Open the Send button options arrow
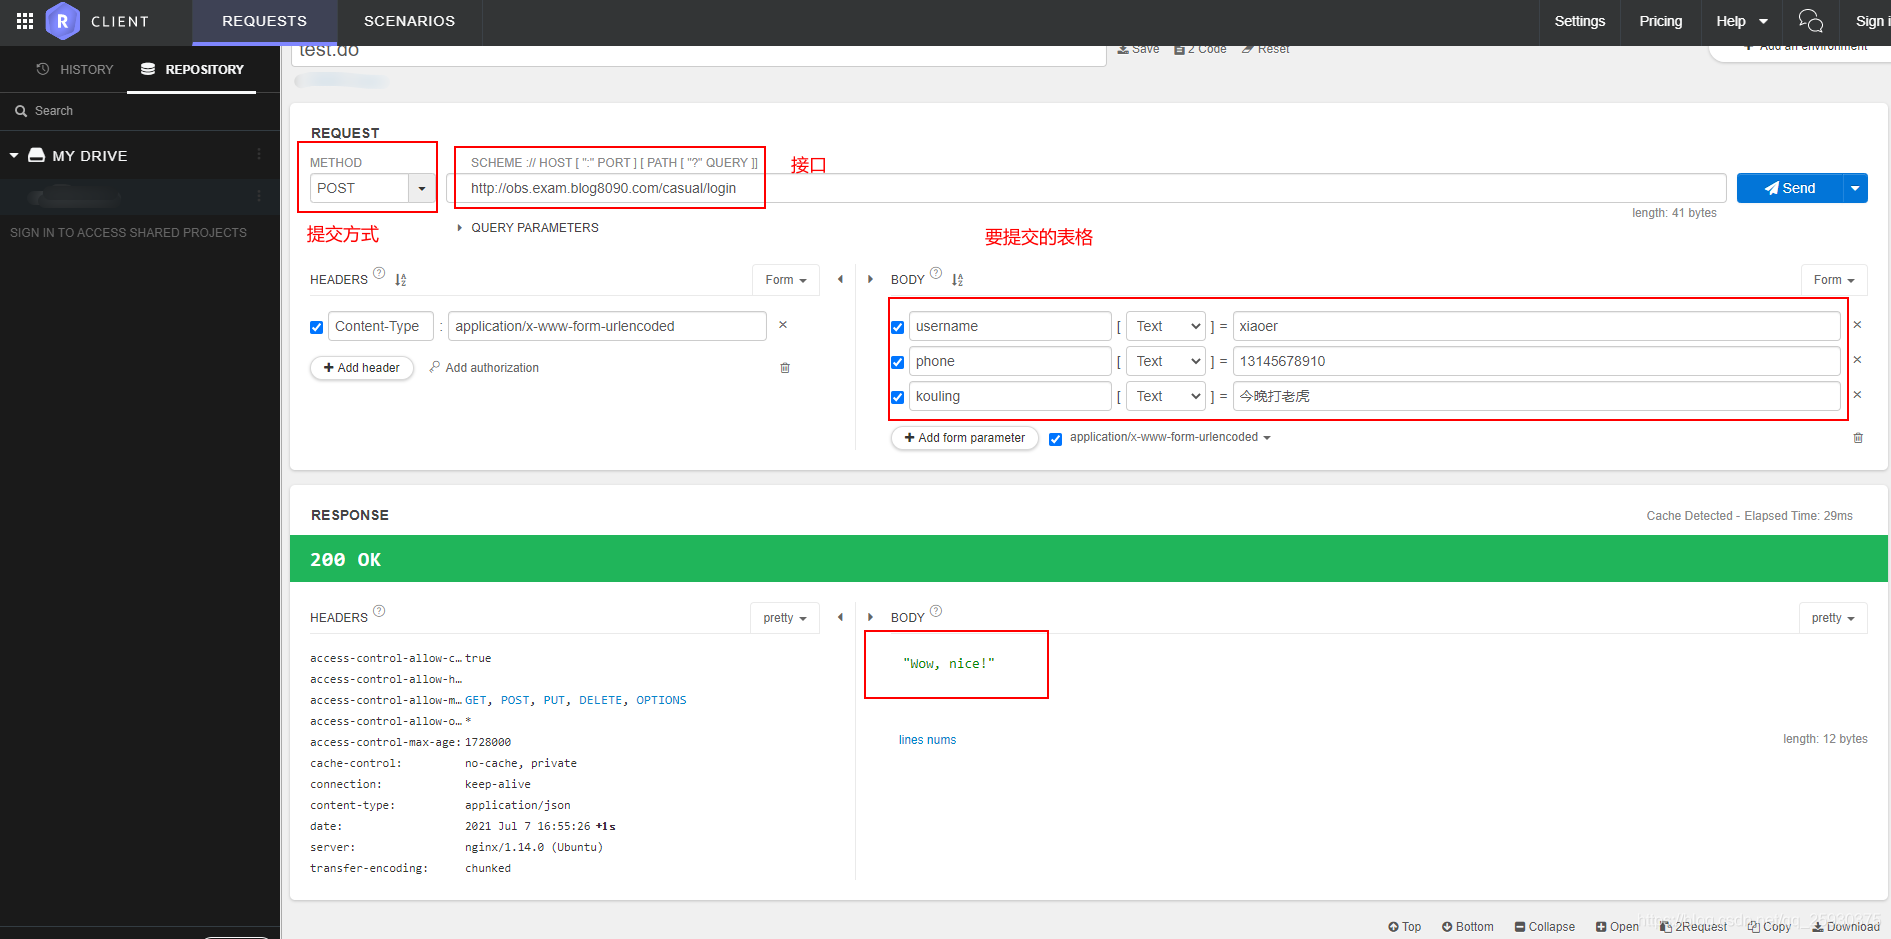This screenshot has width=1891, height=939. [1855, 188]
